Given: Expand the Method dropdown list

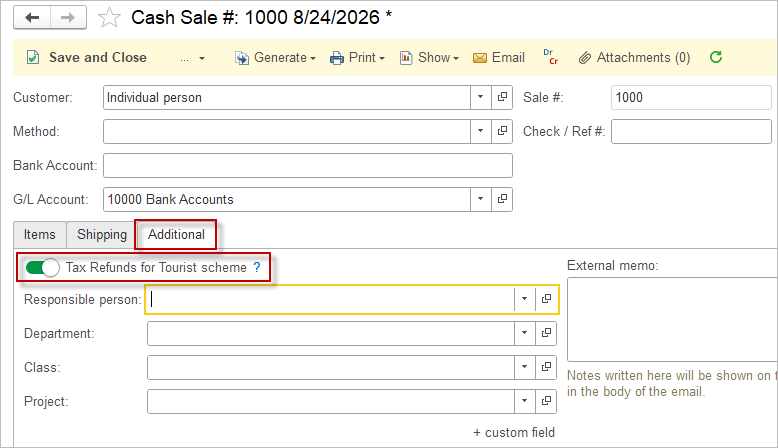Looking at the screenshot, I should pyautogui.click(x=480, y=131).
